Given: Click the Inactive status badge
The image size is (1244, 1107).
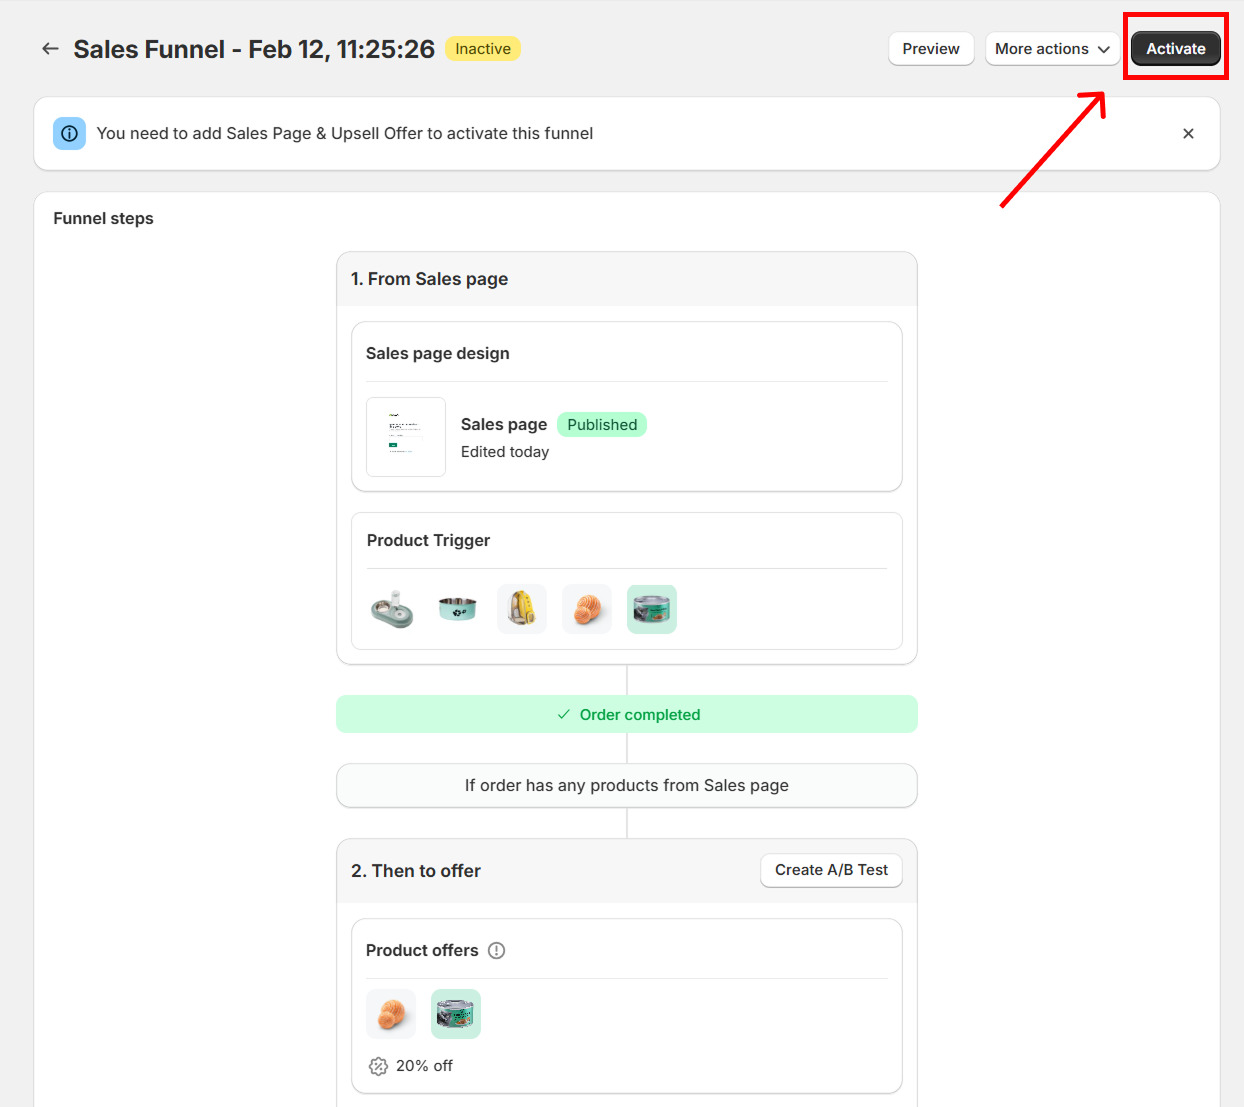Looking at the screenshot, I should [482, 48].
